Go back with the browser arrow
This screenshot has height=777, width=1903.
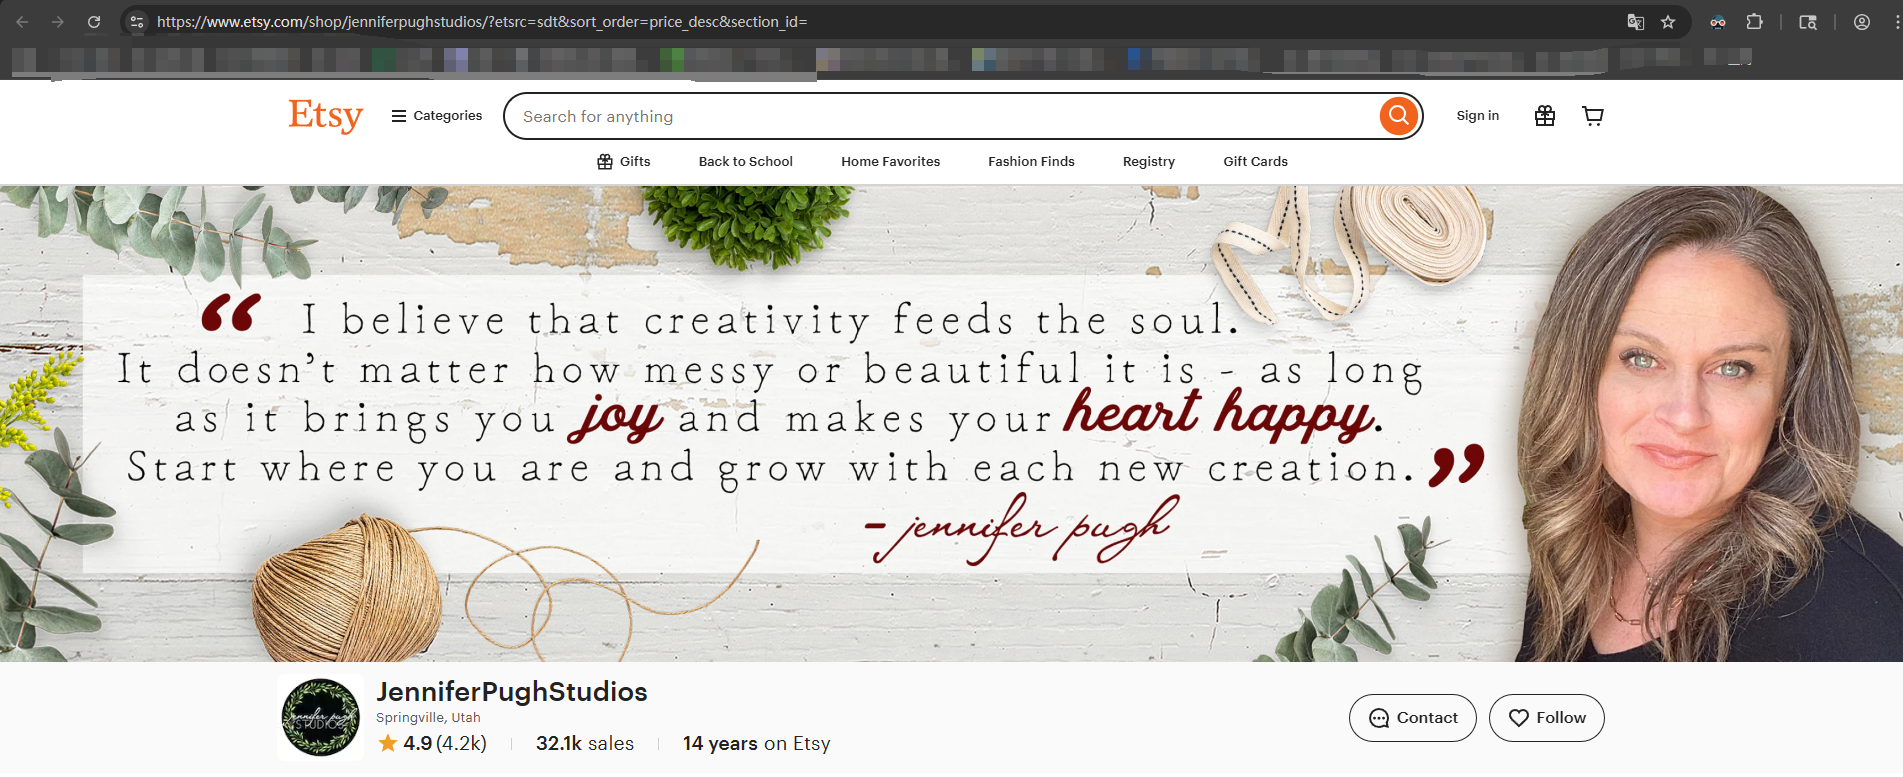pos(22,22)
